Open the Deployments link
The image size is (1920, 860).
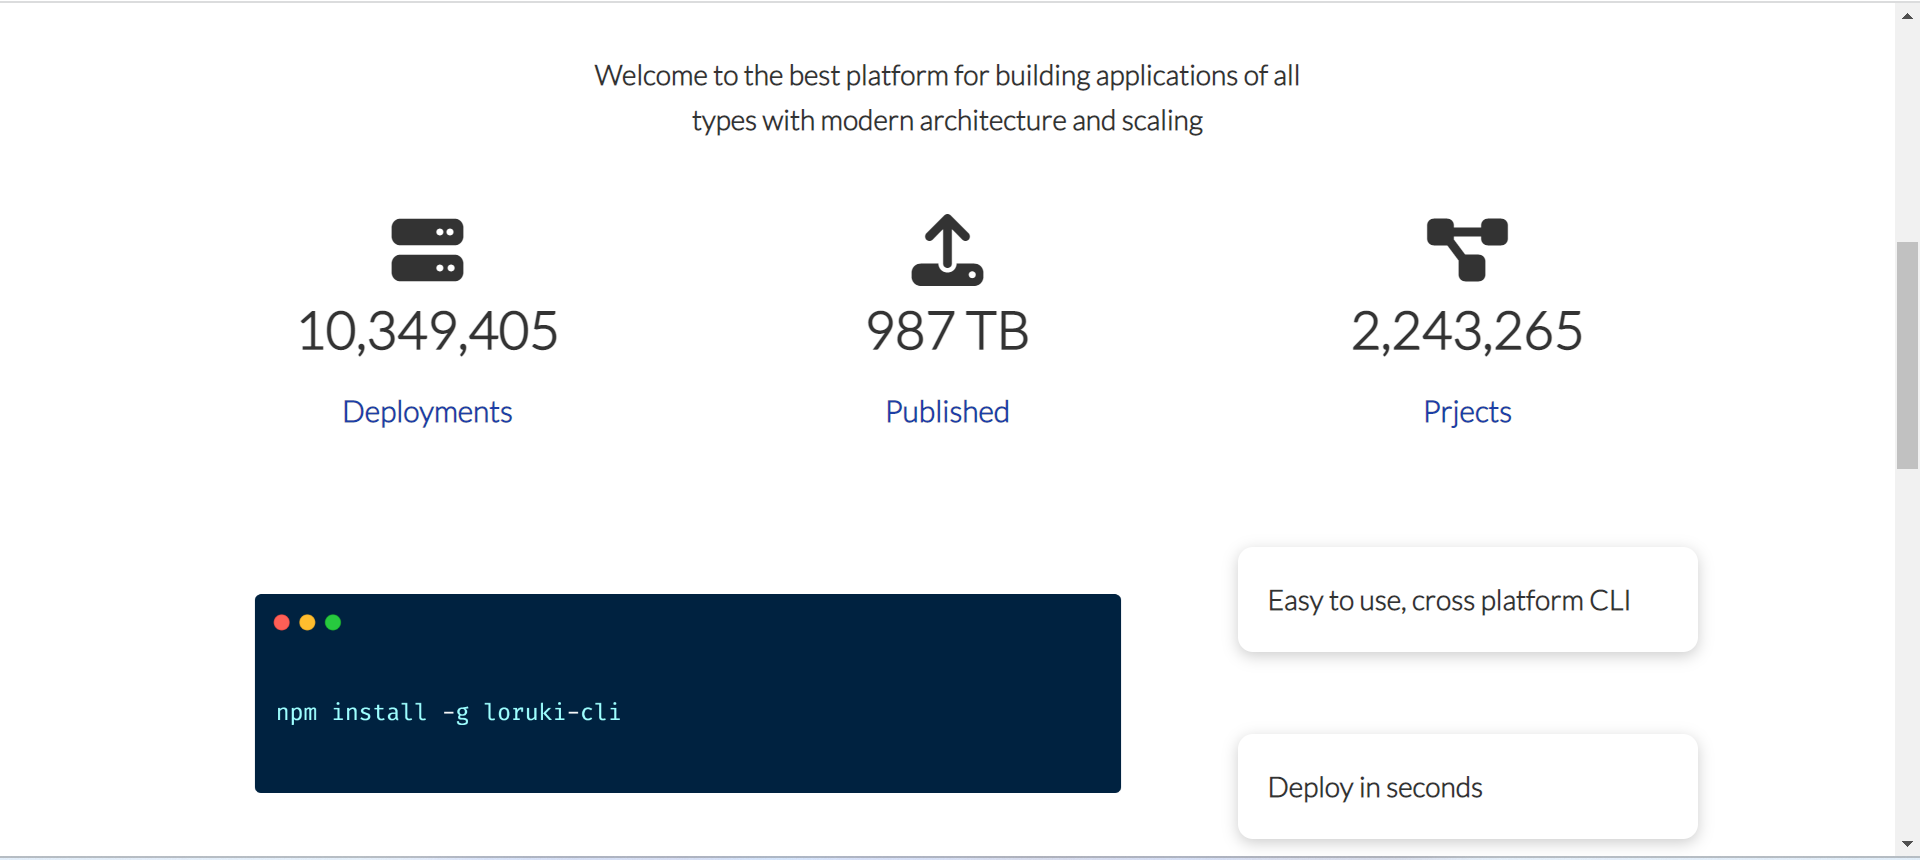click(x=427, y=412)
